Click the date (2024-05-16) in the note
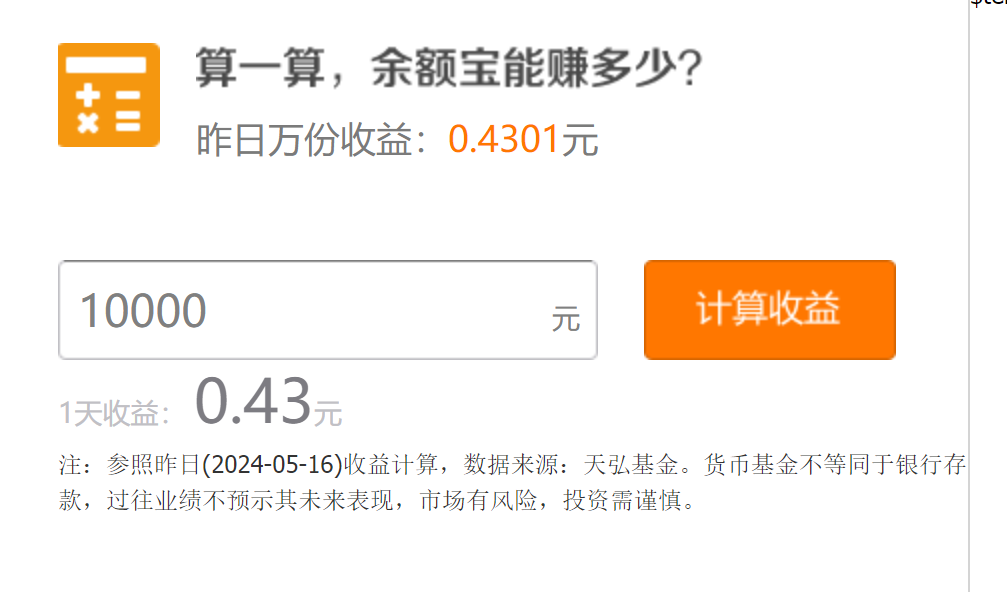The height and width of the screenshot is (592, 1007). (x=272, y=464)
